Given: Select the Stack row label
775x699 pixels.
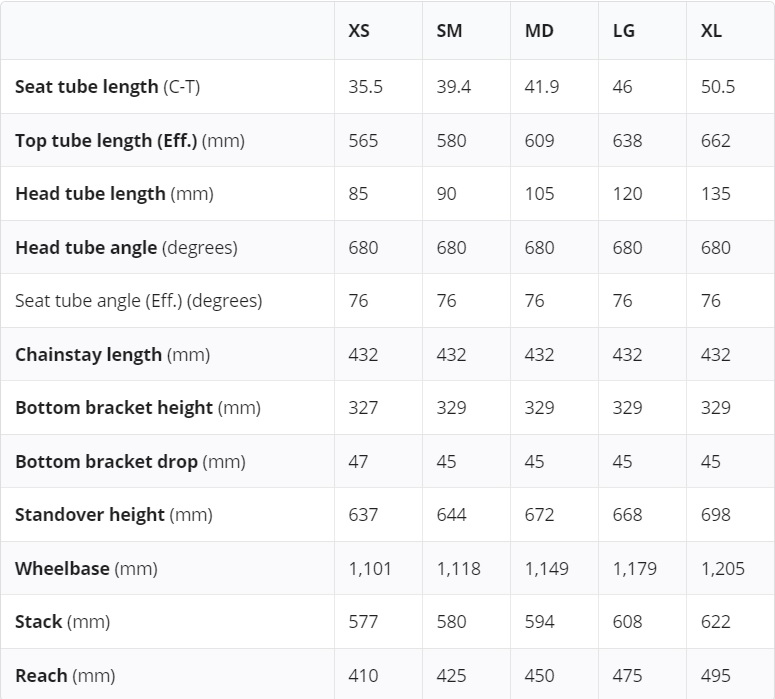Looking at the screenshot, I should tap(62, 622).
